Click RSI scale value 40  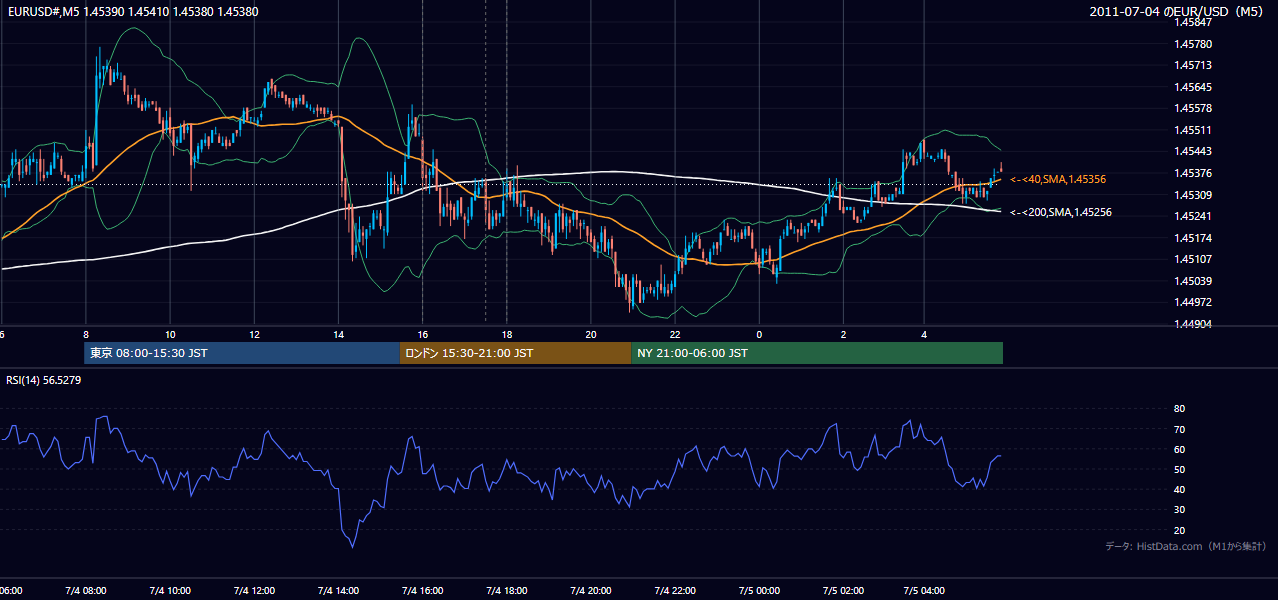tap(1179, 489)
